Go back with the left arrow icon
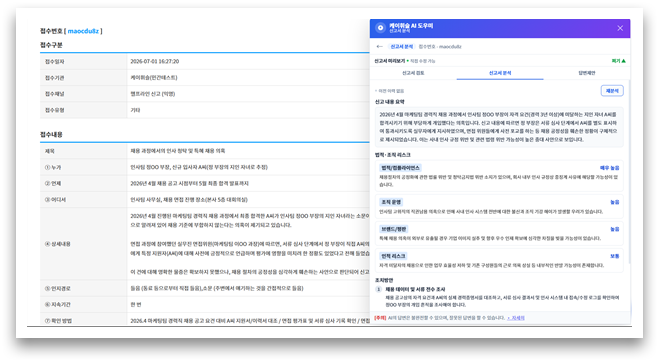The height and width of the screenshot is (360, 657). (x=379, y=47)
